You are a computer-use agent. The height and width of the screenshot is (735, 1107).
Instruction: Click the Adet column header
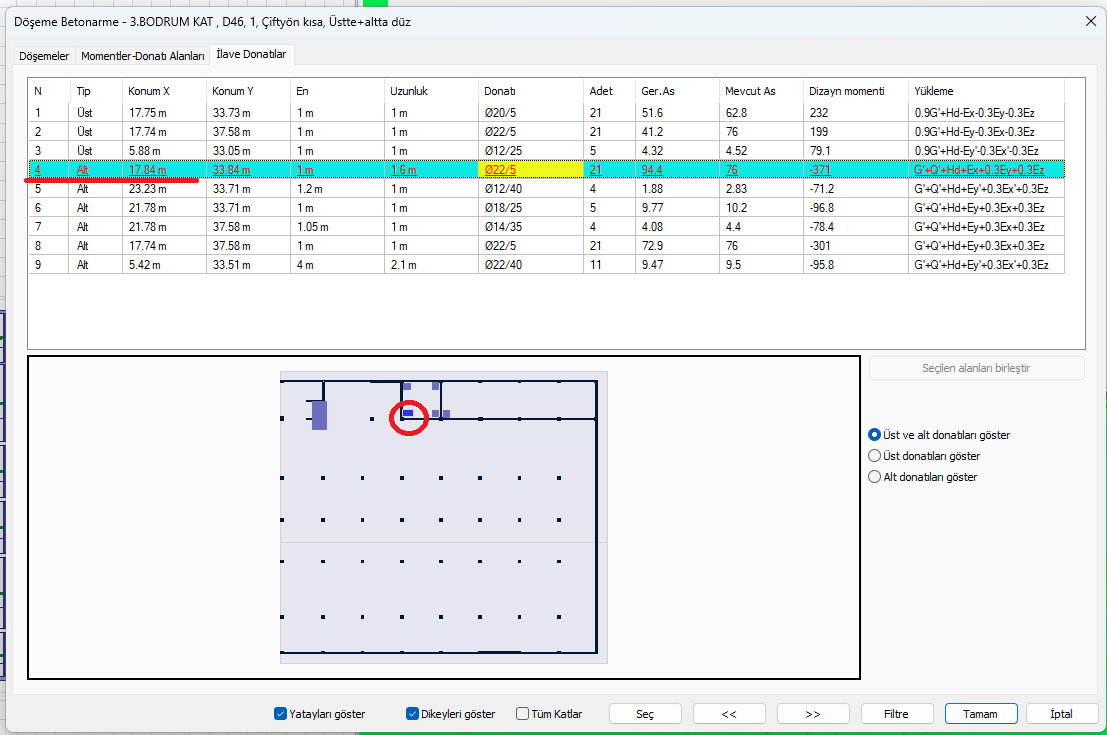point(609,91)
